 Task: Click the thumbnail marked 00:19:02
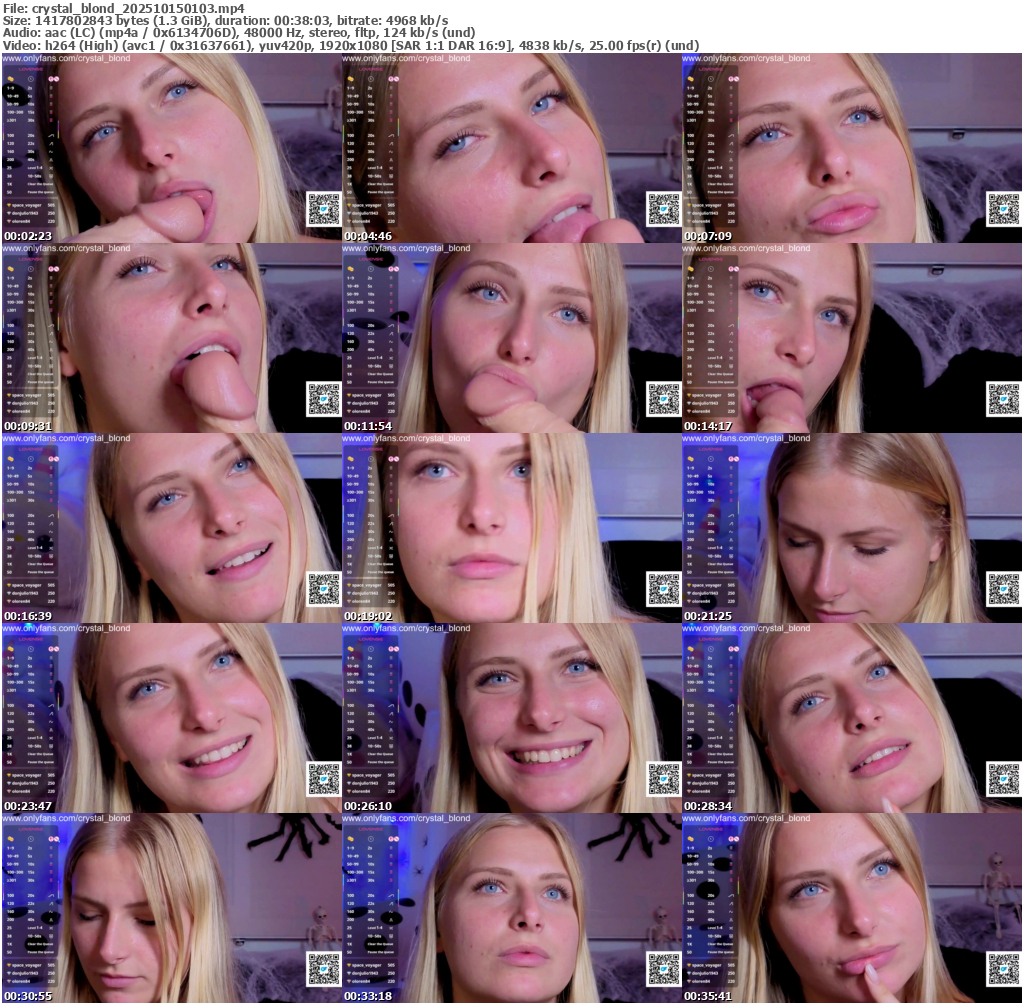click(x=510, y=527)
